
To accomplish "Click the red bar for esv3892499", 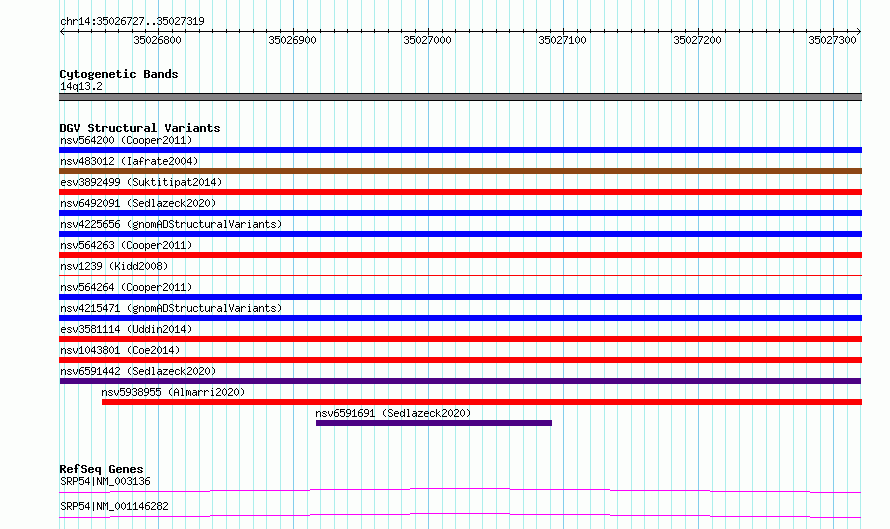I will tap(460, 192).
